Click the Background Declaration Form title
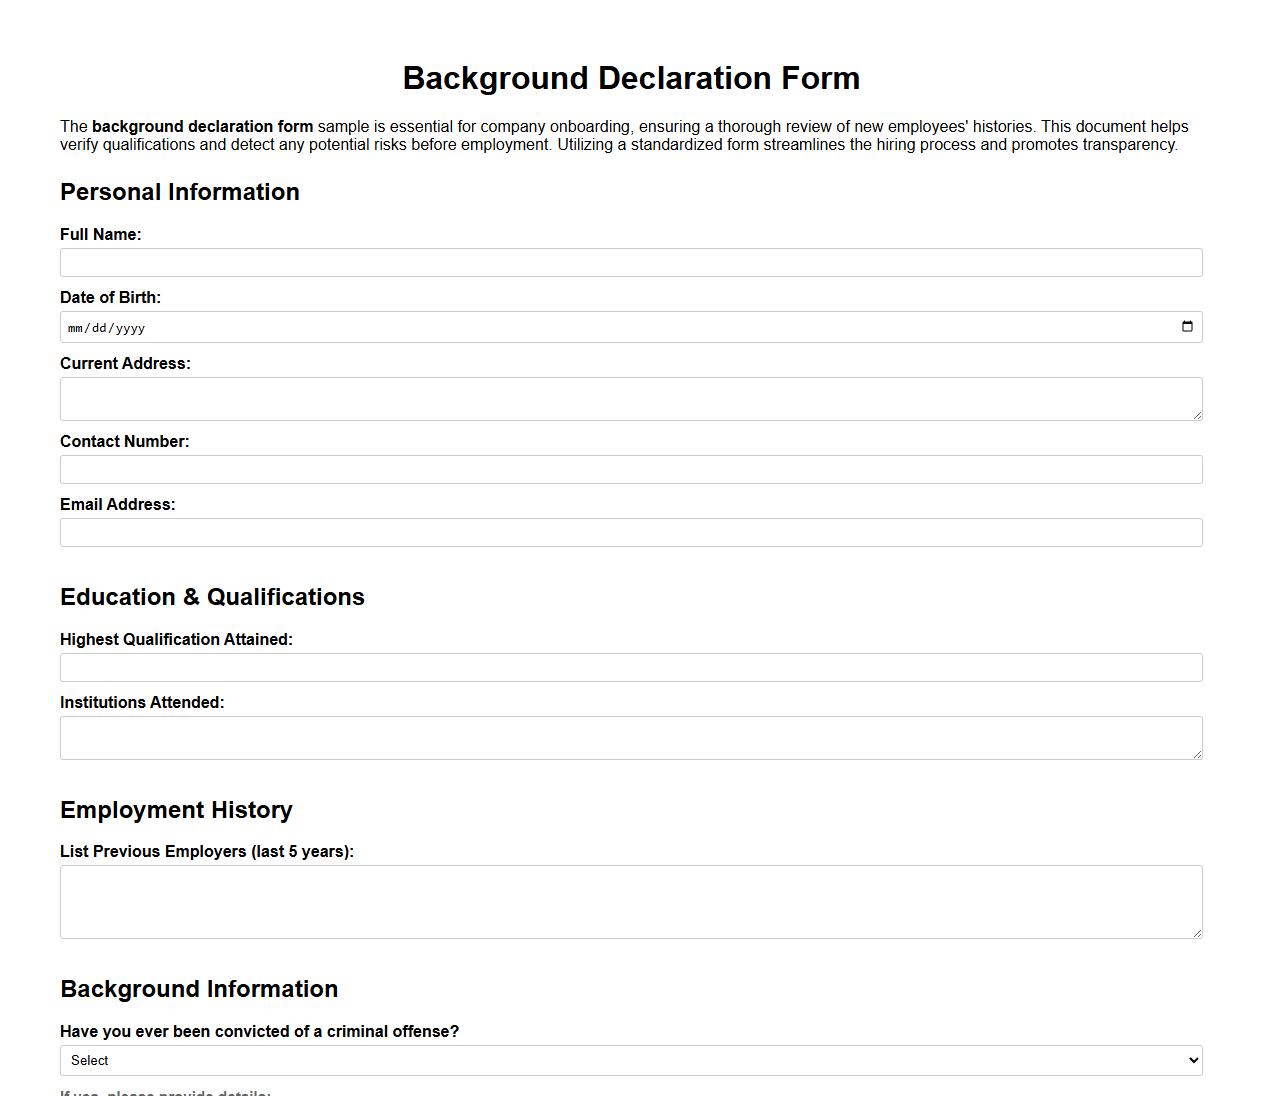1263x1096 pixels. (631, 78)
